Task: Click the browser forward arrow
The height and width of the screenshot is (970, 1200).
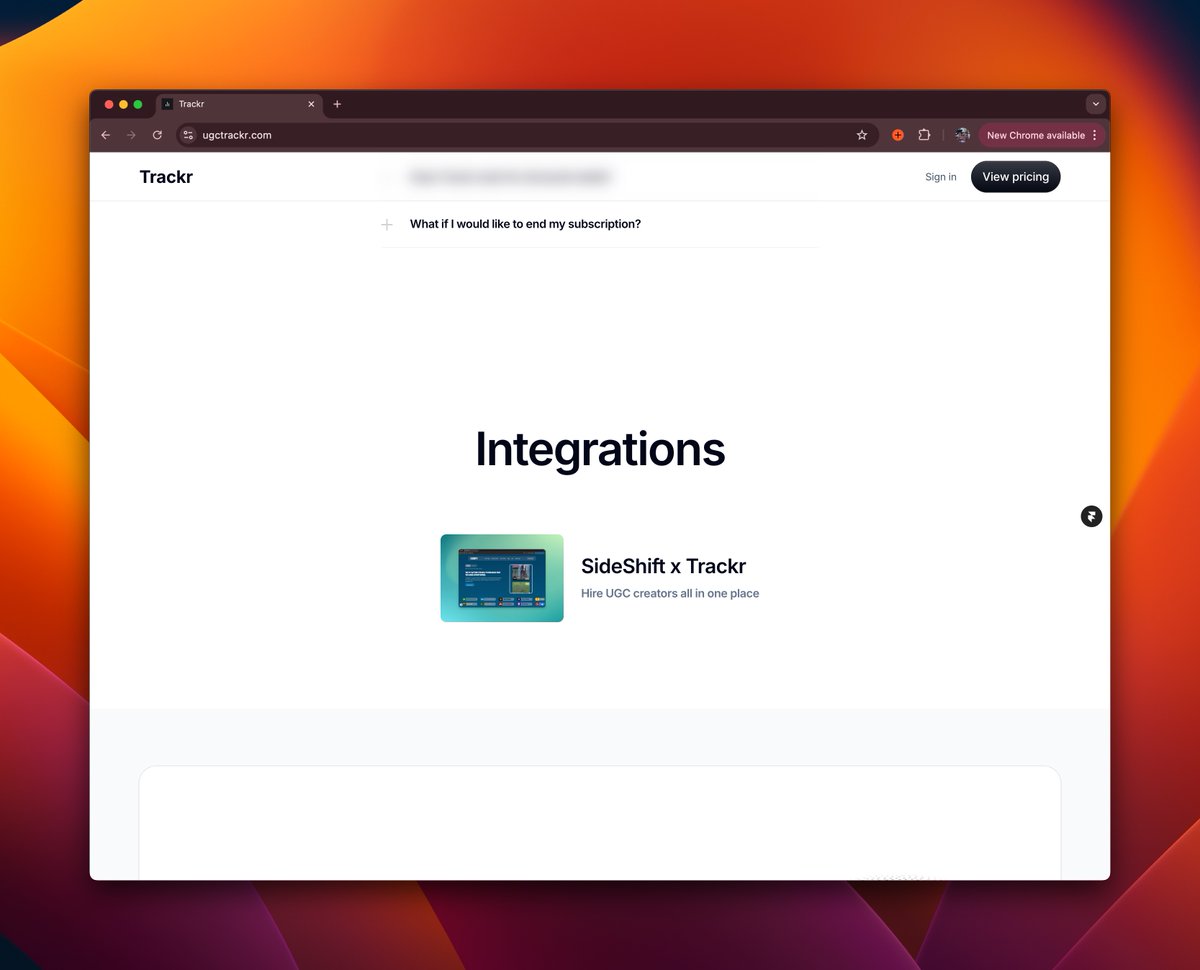Action: (131, 135)
